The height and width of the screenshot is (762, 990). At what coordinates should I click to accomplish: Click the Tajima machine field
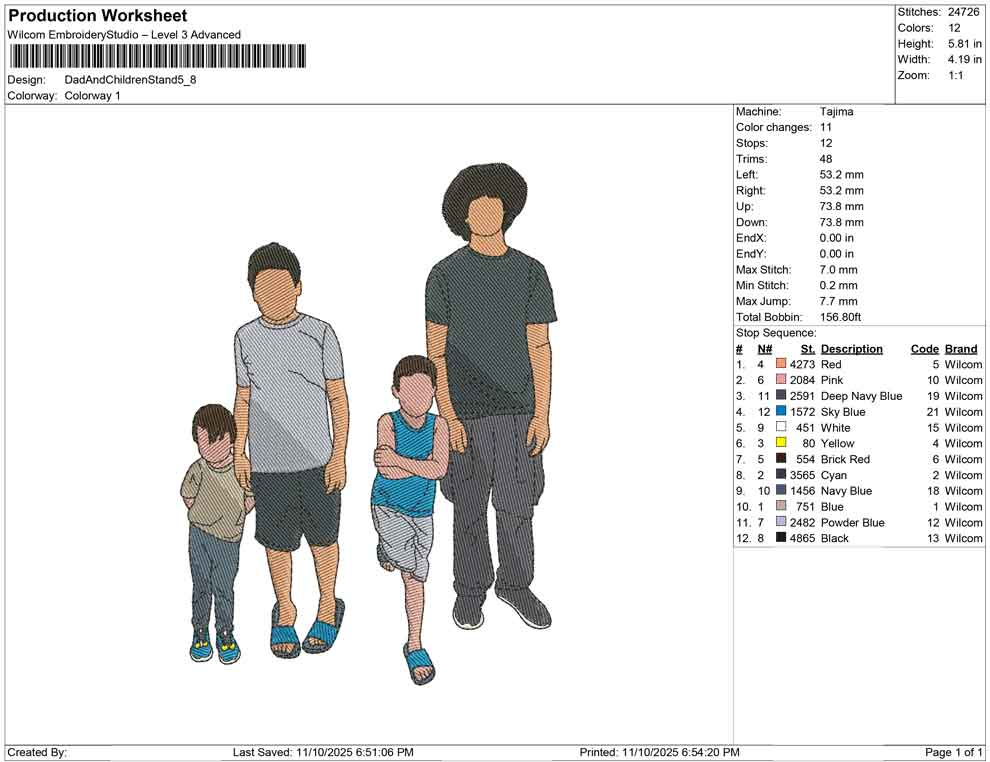click(x=837, y=111)
